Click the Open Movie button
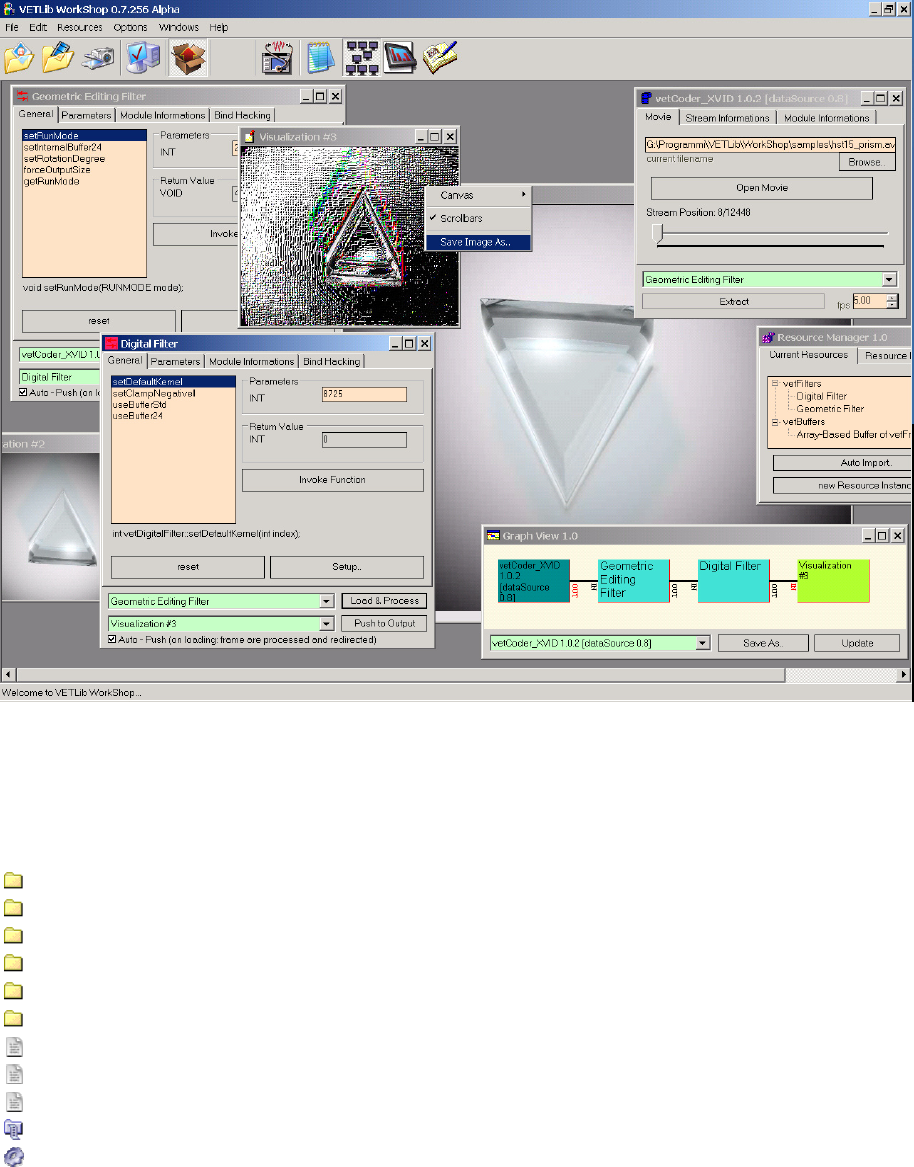914x1167 pixels. coord(761,188)
